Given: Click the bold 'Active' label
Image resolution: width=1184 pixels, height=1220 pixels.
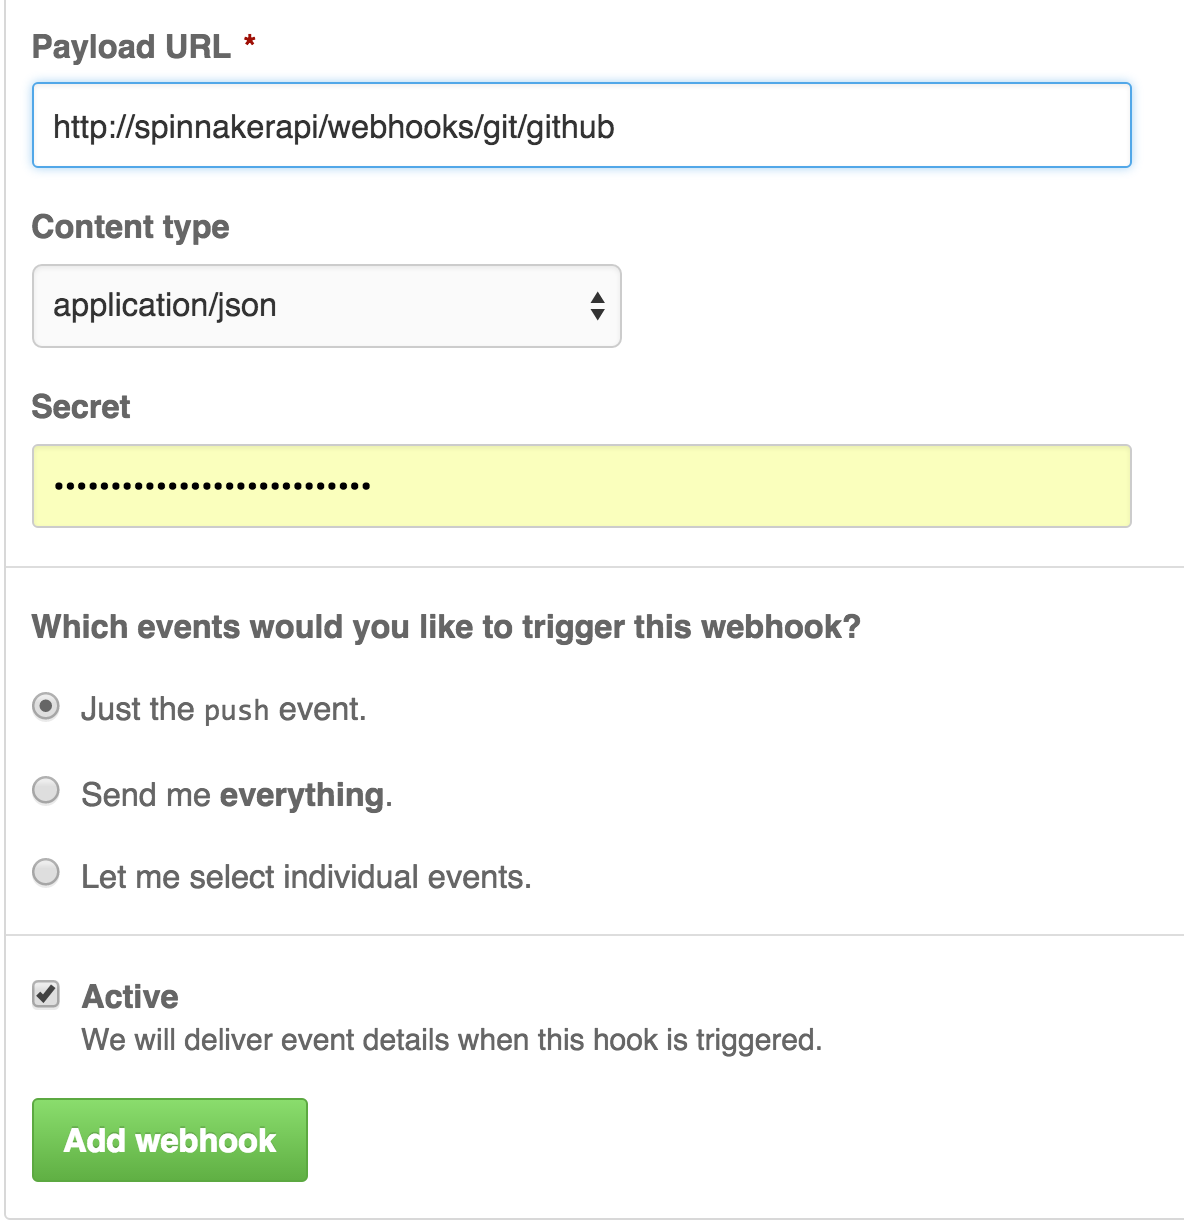Looking at the screenshot, I should 130,996.
